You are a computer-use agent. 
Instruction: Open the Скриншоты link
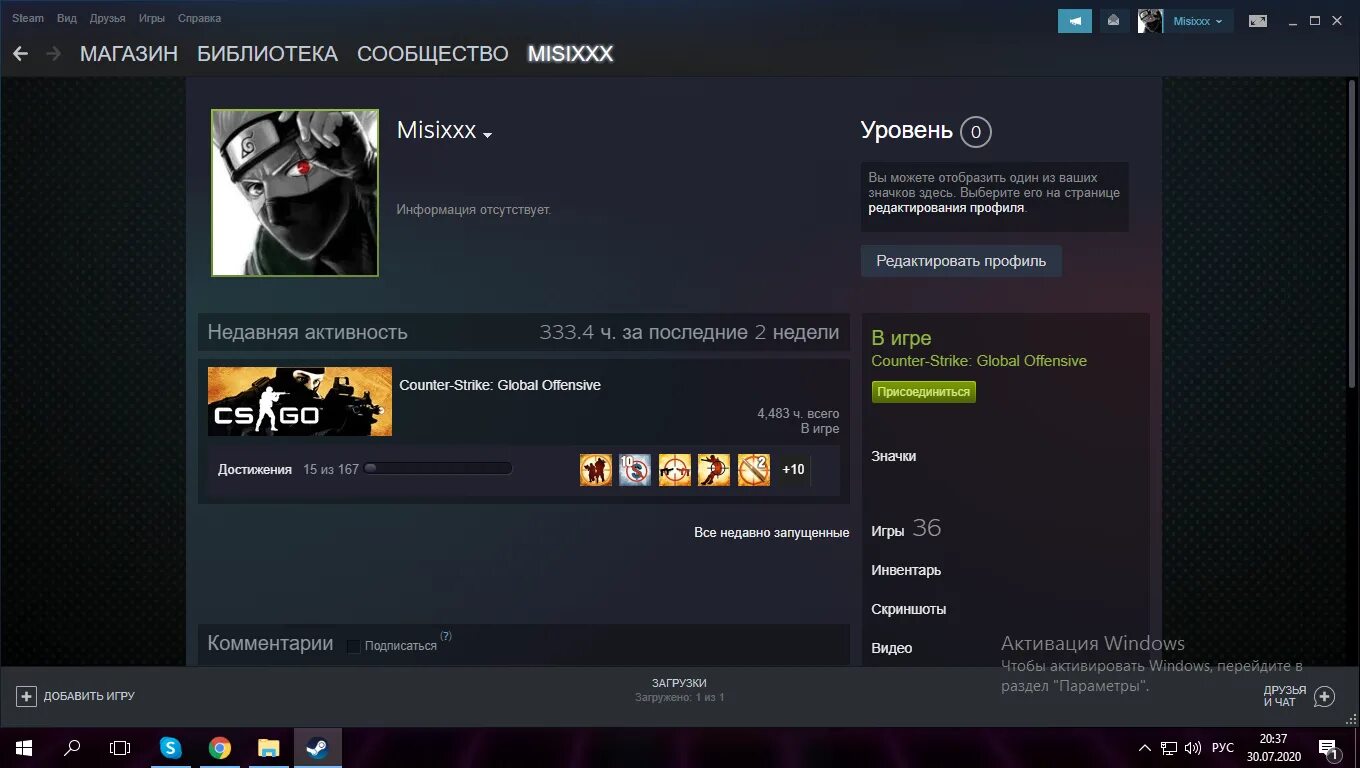(909, 609)
